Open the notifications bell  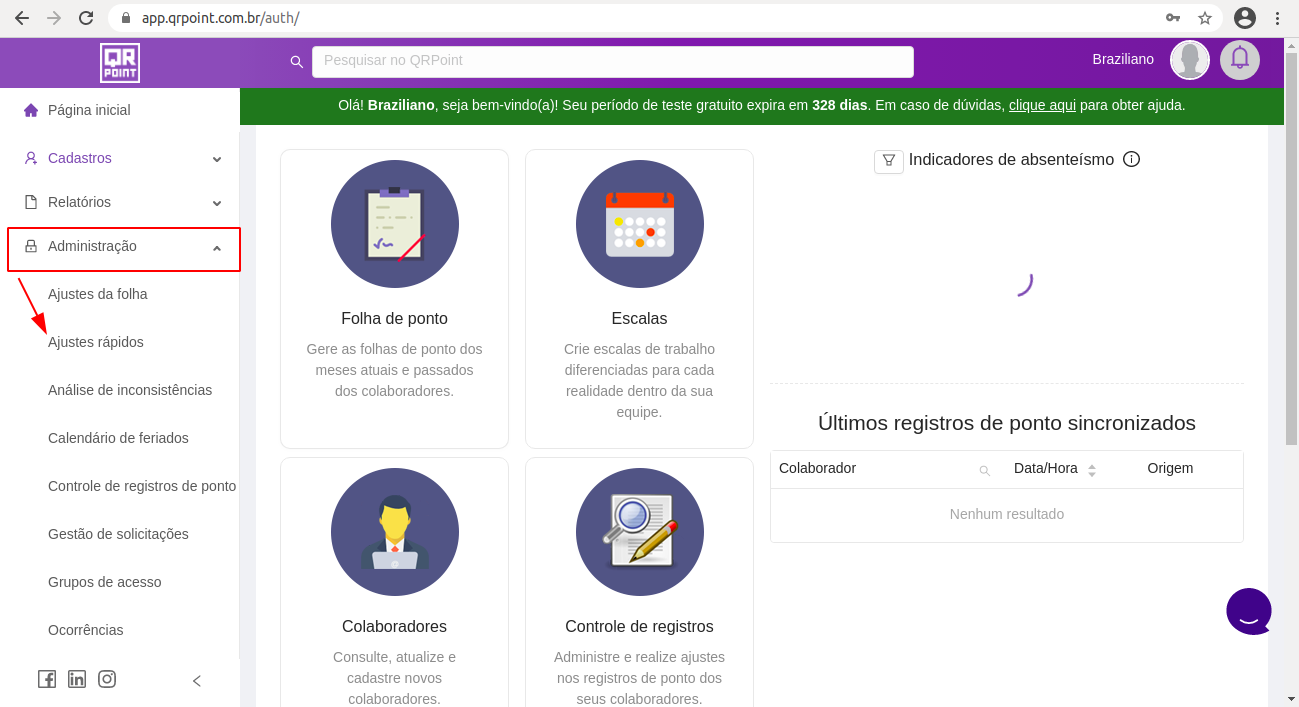1240,59
